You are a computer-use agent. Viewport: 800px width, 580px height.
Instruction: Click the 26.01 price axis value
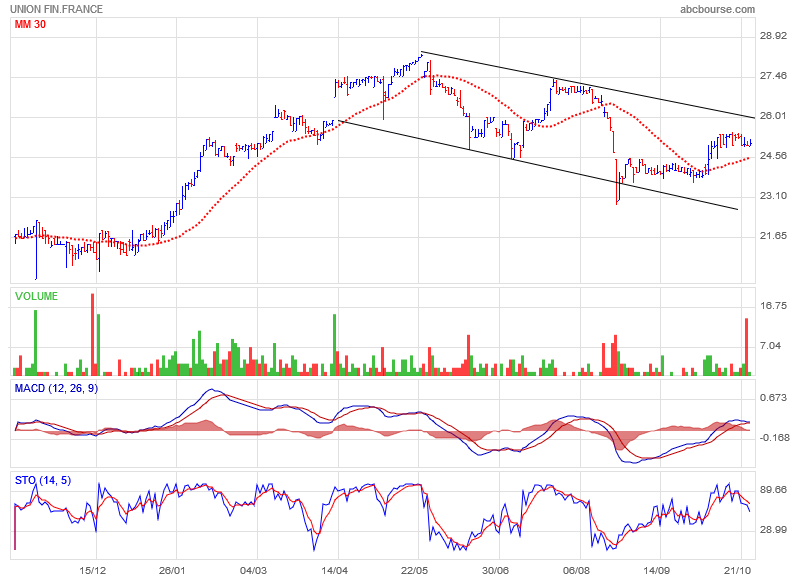[773, 116]
